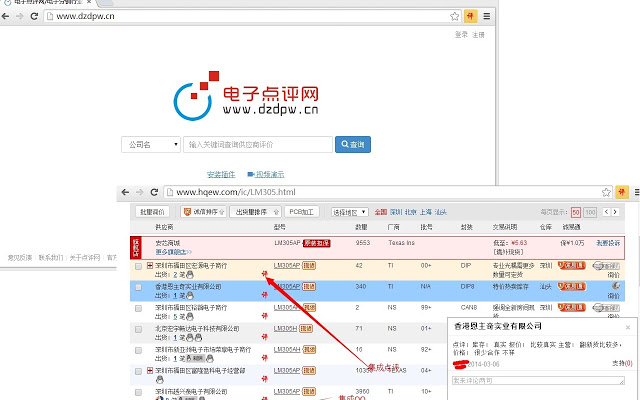Image resolution: width=640 pixels, height=400 pixels.
Task: Open the 评 extension icon in dzdpw.cn toolbar
Action: pos(471,16)
